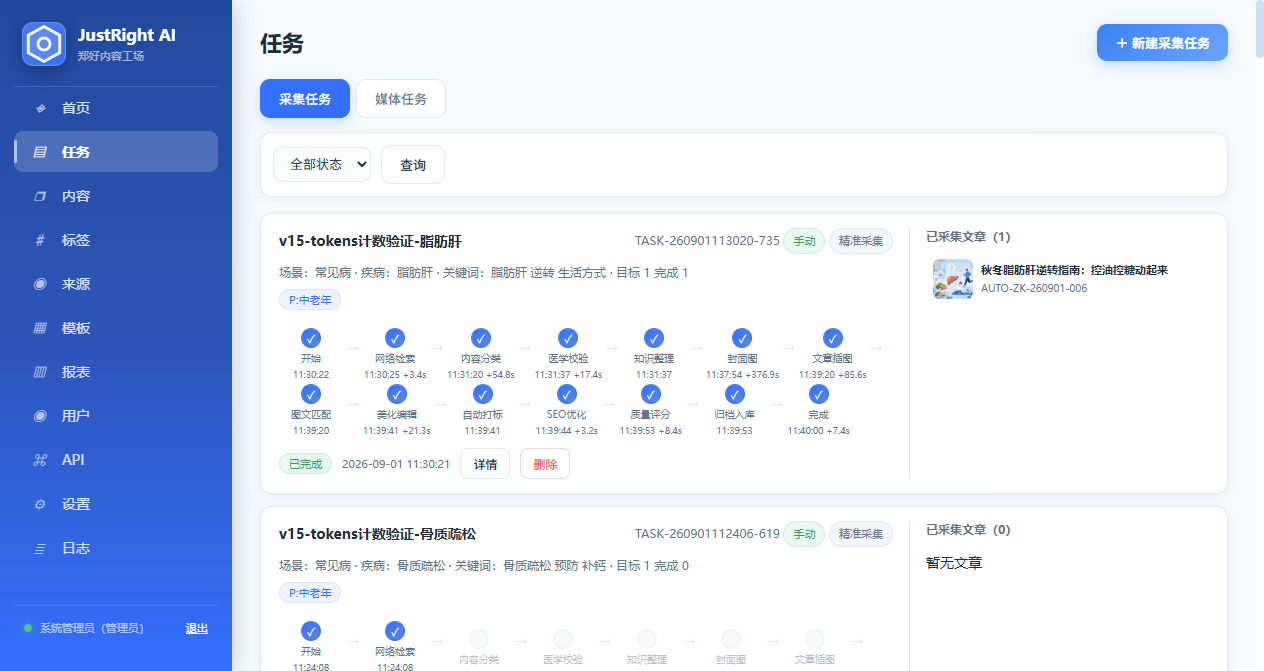The width and height of the screenshot is (1264, 671).
Task: Click the API command icon in sidebar
Action: [40, 460]
